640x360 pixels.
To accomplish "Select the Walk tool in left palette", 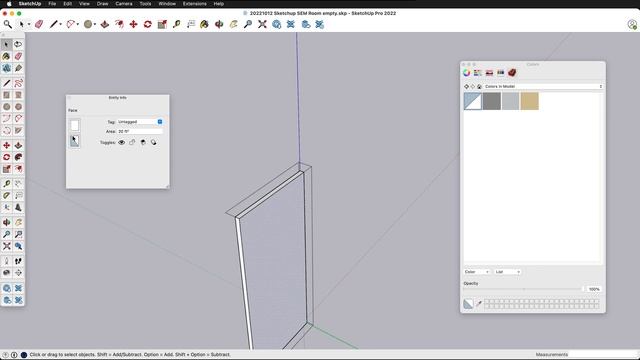I will (18, 261).
